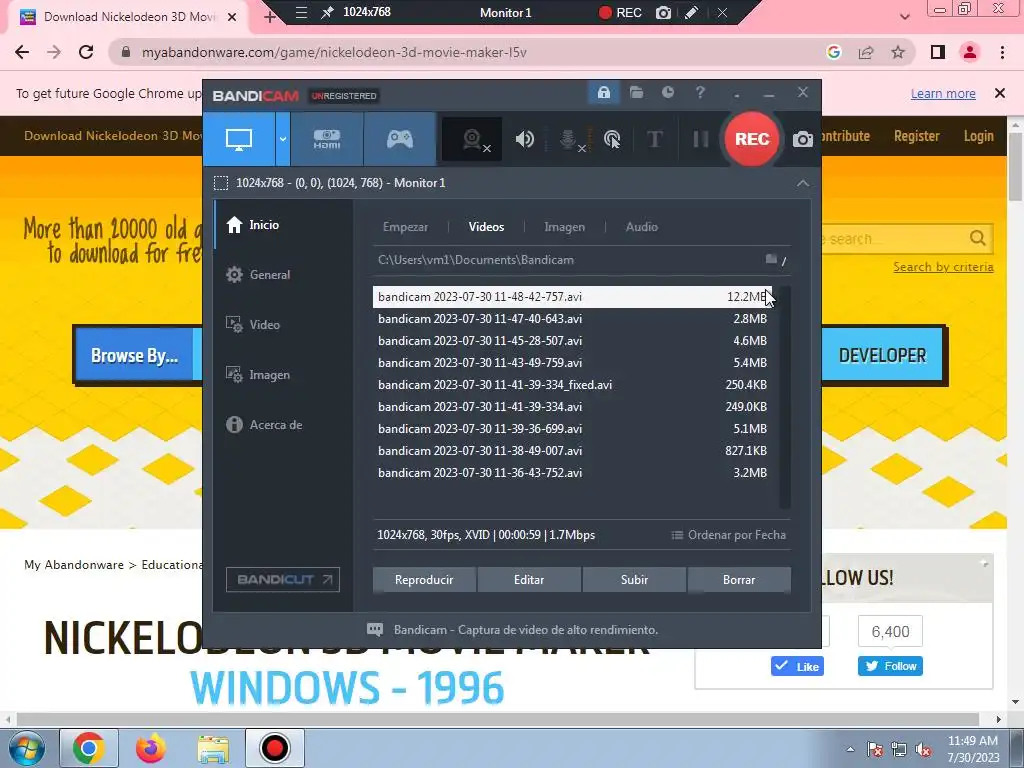Click the pause recording icon
The height and width of the screenshot is (768, 1024).
pos(700,139)
